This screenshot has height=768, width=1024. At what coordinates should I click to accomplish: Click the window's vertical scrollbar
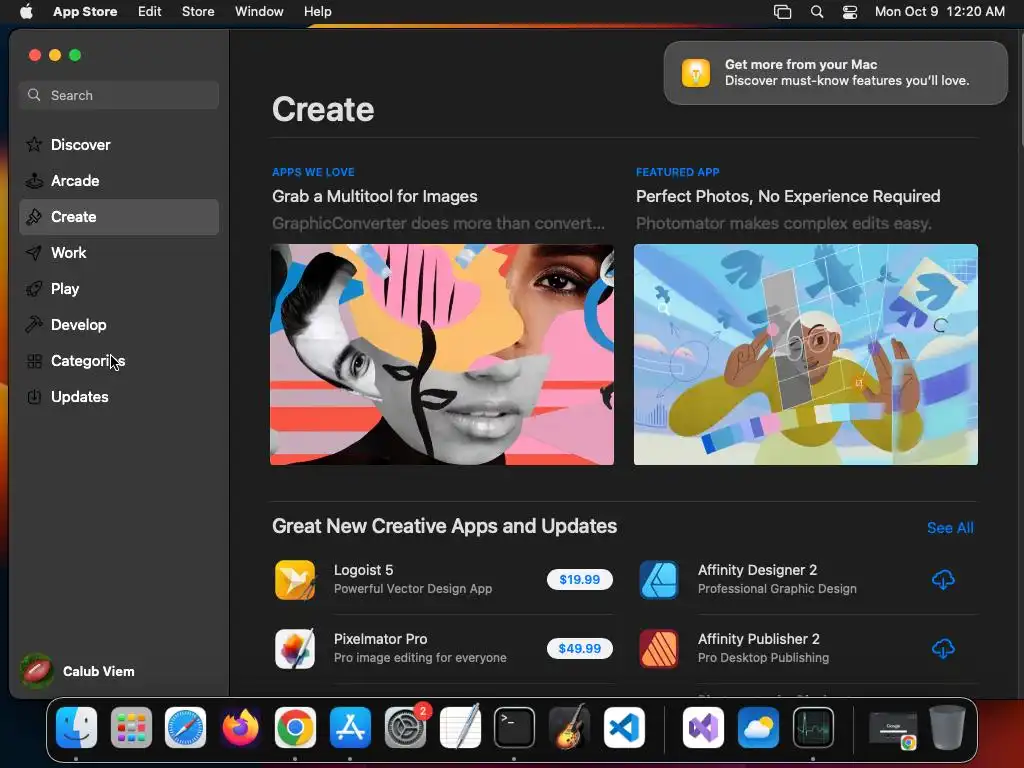pyautogui.click(x=1020, y=91)
